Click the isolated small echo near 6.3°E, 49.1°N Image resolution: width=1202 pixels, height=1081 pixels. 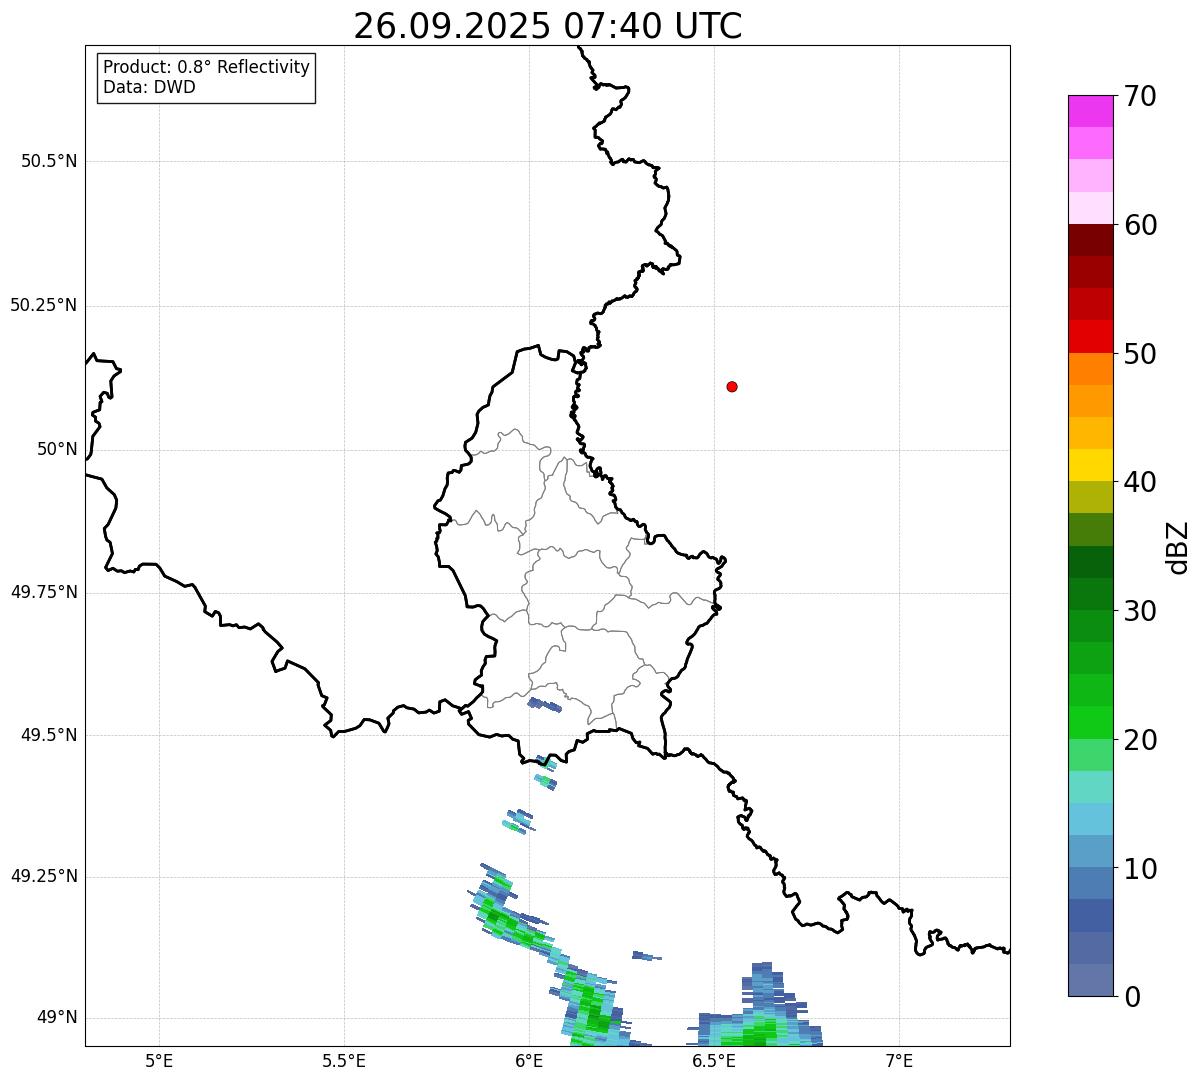click(x=646, y=956)
